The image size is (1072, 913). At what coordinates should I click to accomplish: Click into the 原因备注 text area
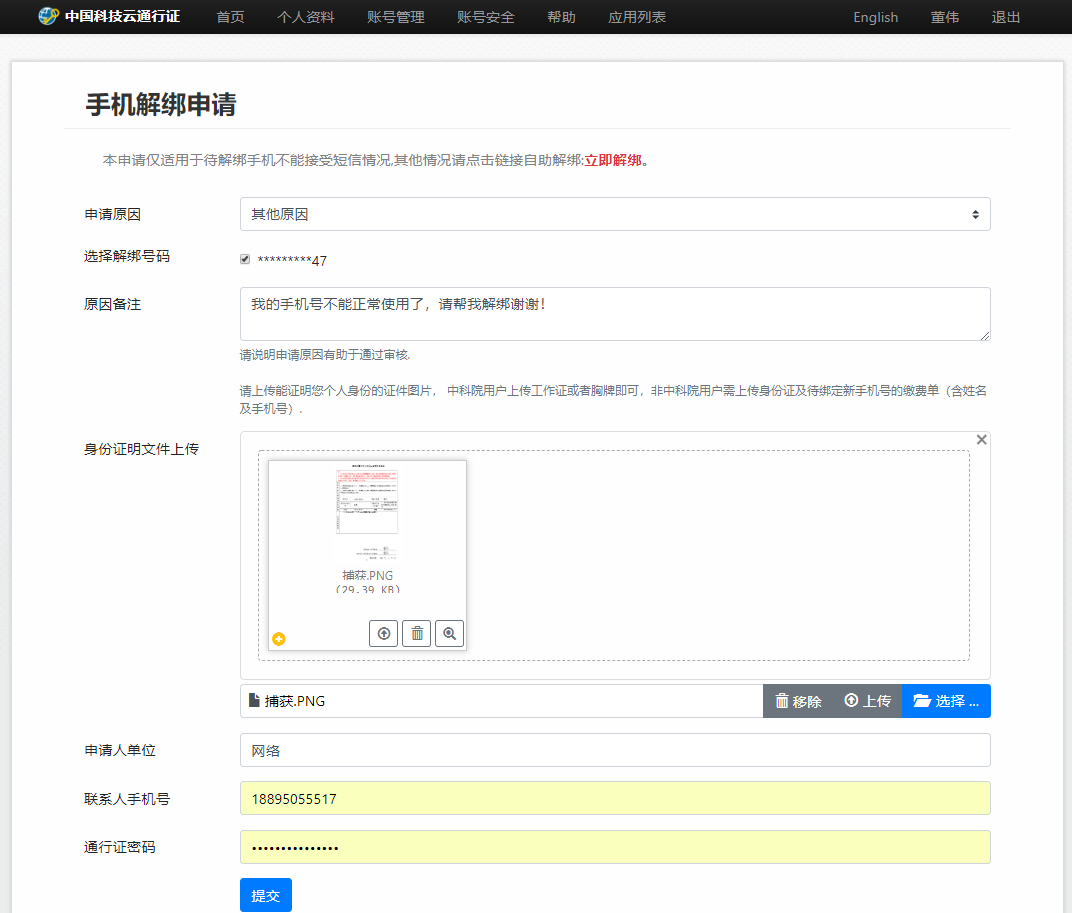(x=614, y=314)
